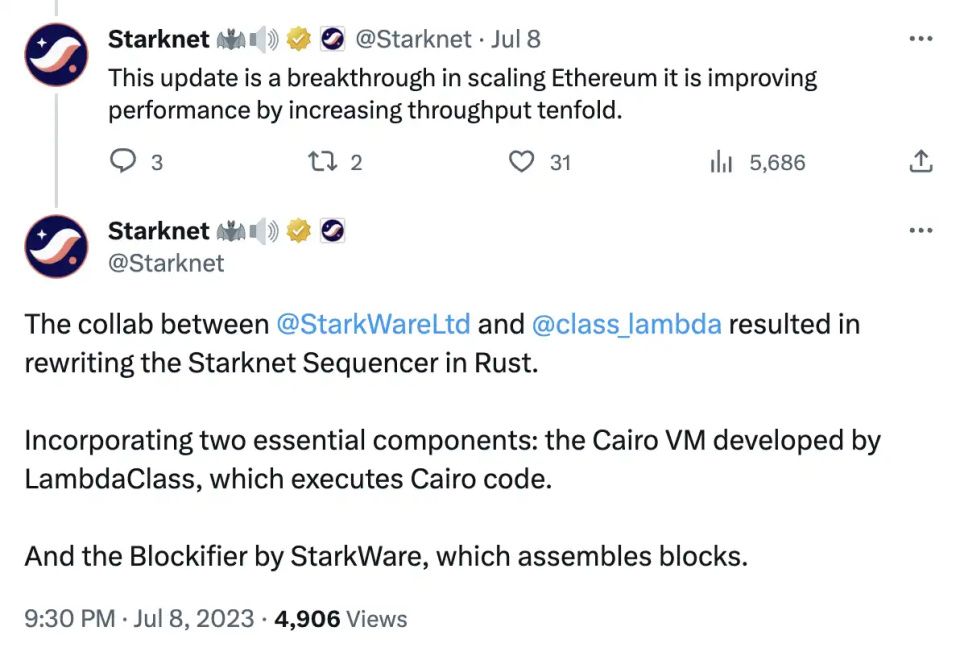The width and height of the screenshot is (960, 656).
Task: Select the @Starknet handle in the header
Action: [413, 39]
